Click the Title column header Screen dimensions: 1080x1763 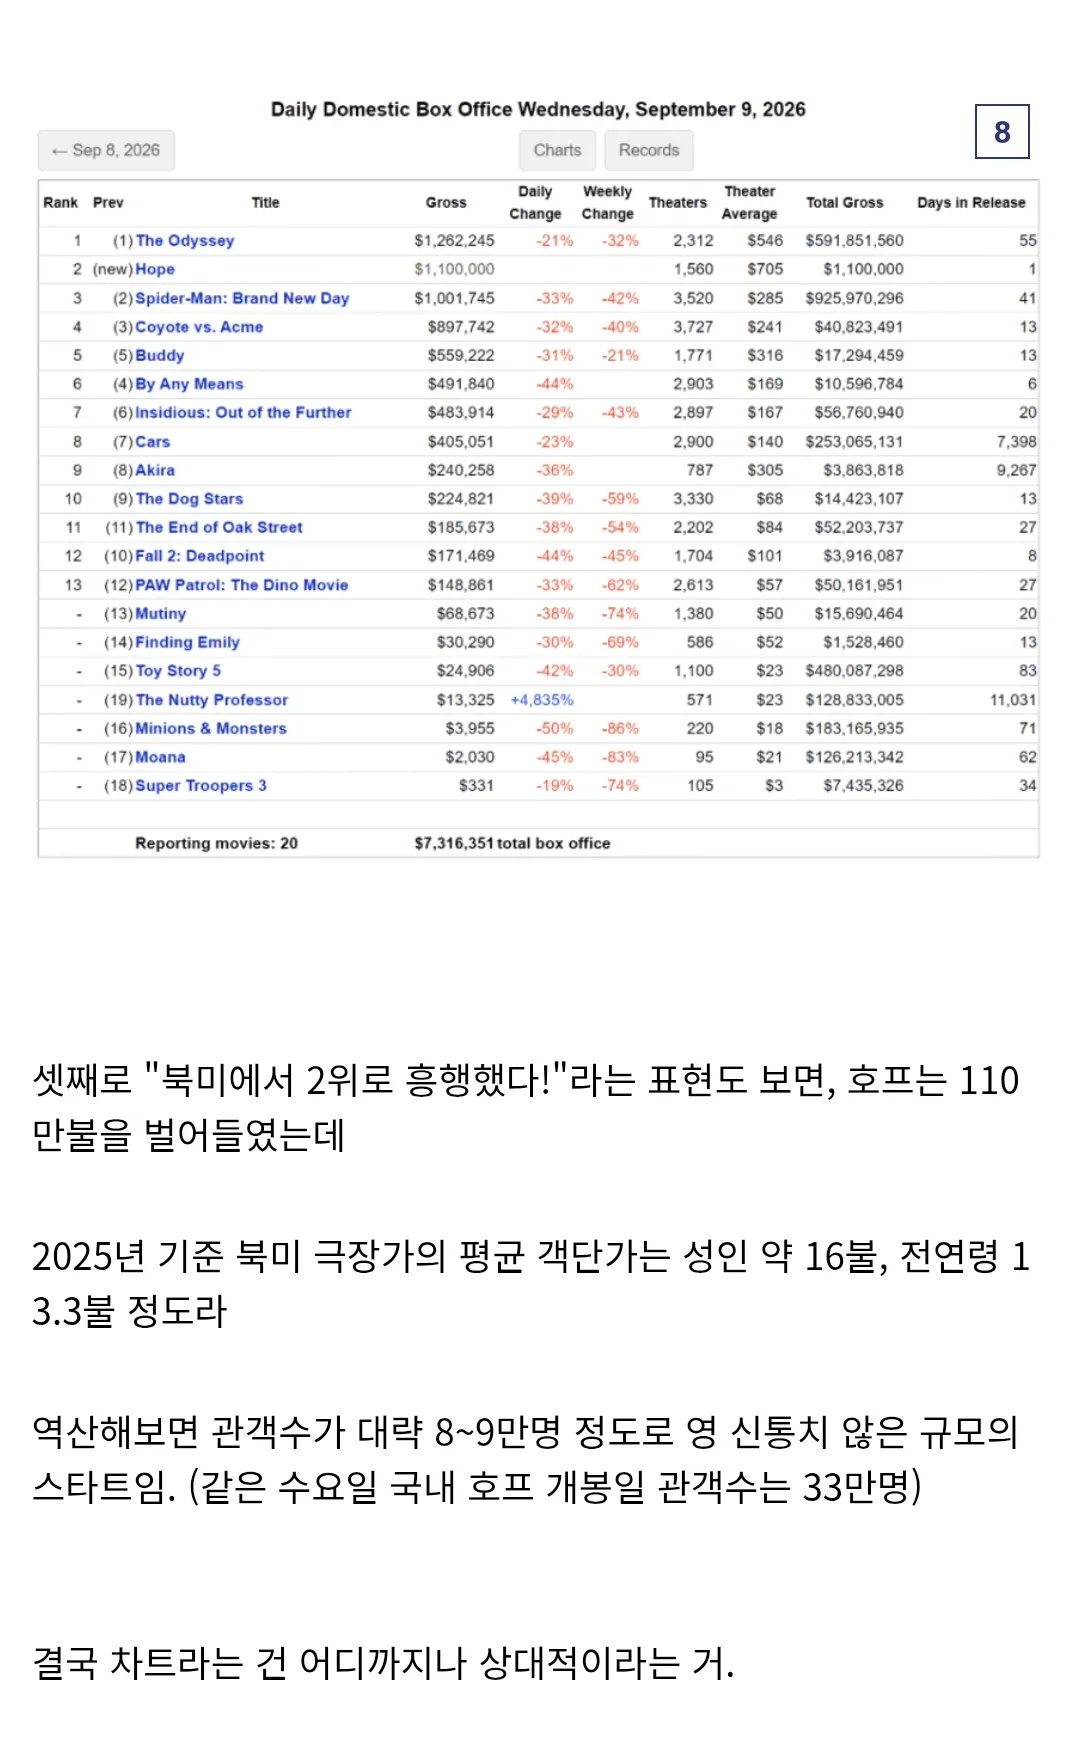point(265,202)
